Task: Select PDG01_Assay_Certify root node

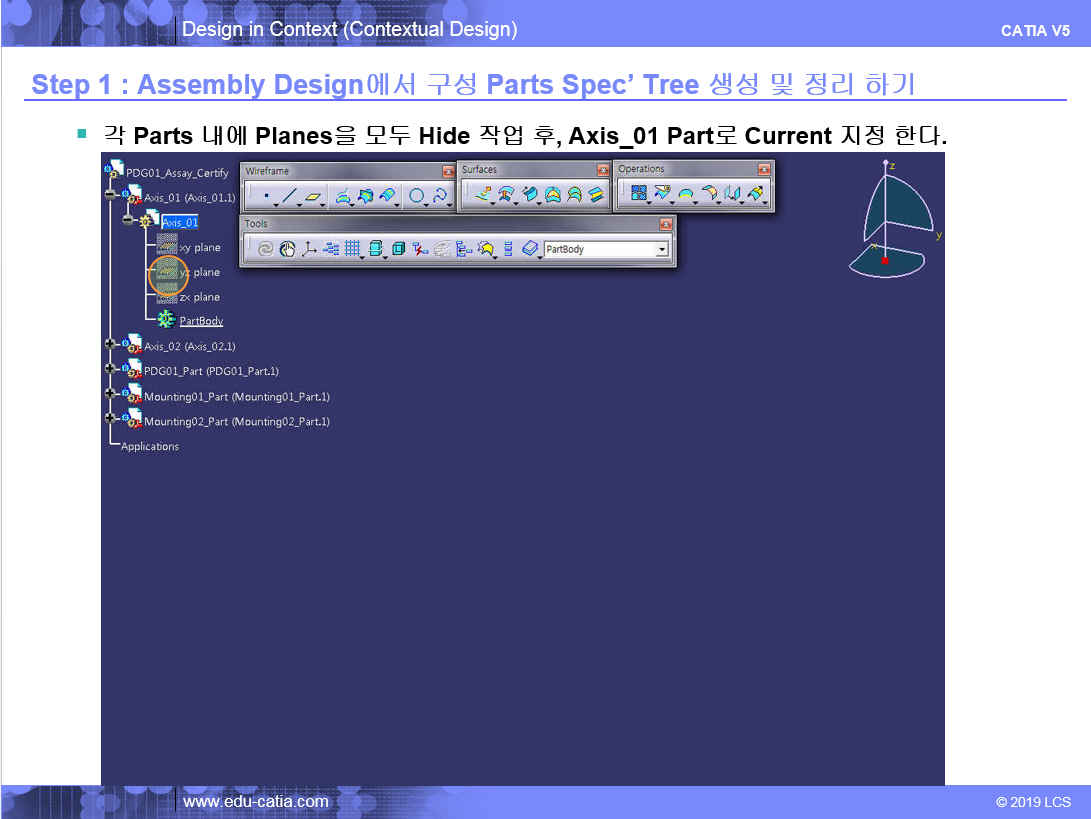Action: pyautogui.click(x=177, y=173)
